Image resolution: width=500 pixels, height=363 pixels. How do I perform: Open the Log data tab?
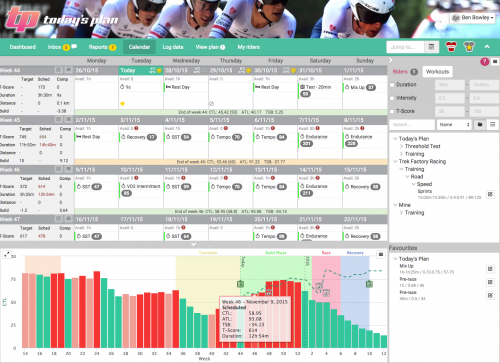173,47
